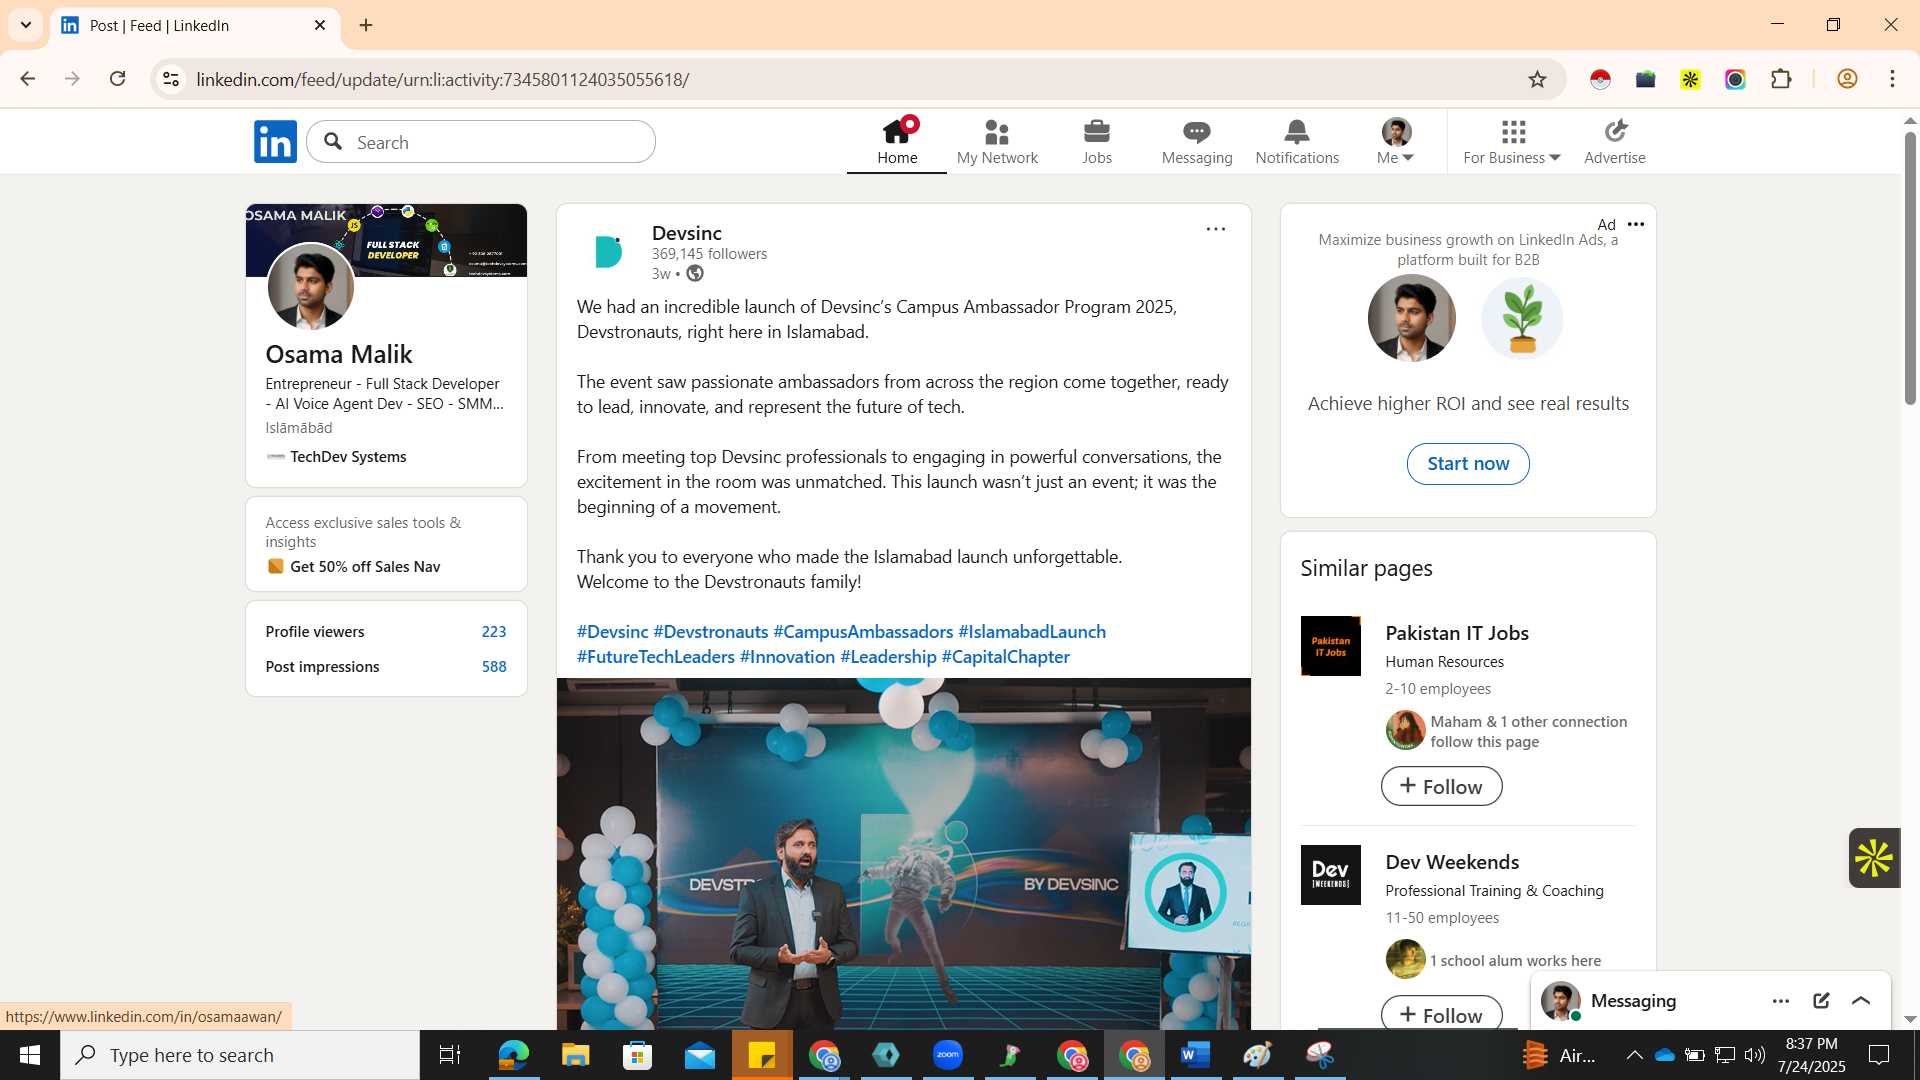
Task: Open the Devsinc launch event photo
Action: tap(903, 853)
